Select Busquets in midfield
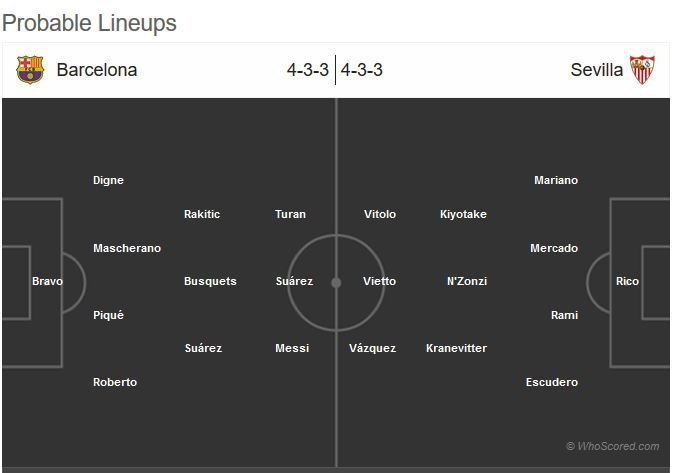This screenshot has height=473, width=673. pos(210,281)
